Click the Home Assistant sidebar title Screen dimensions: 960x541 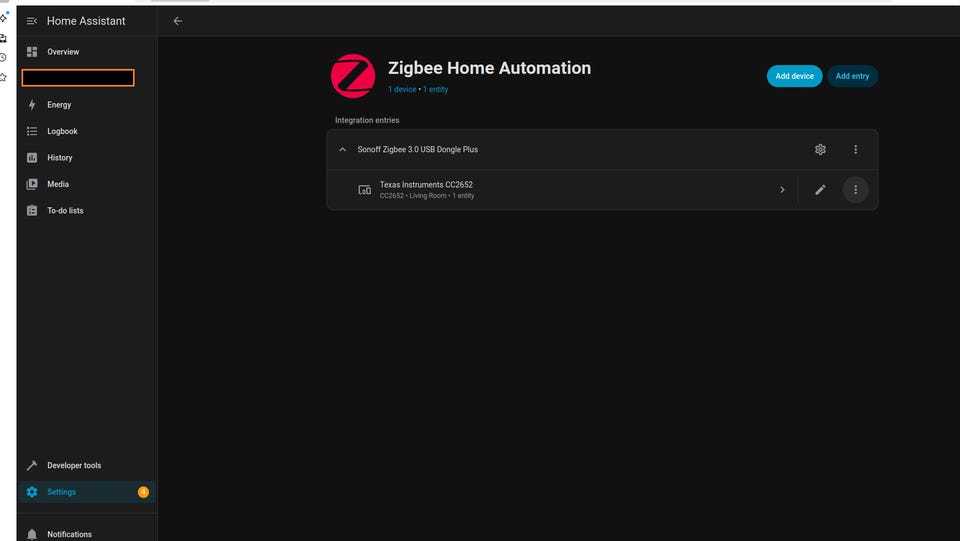86,21
